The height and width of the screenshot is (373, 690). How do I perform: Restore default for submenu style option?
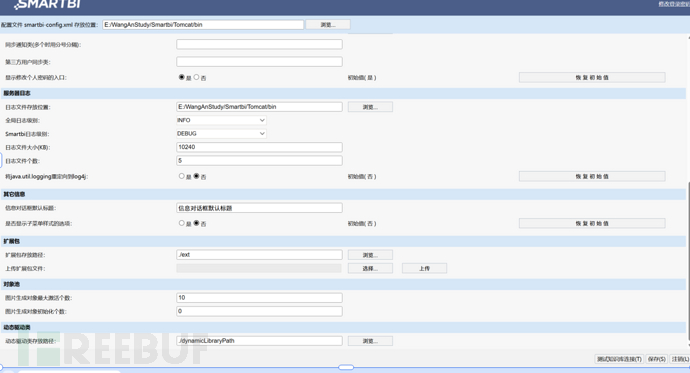coord(592,223)
